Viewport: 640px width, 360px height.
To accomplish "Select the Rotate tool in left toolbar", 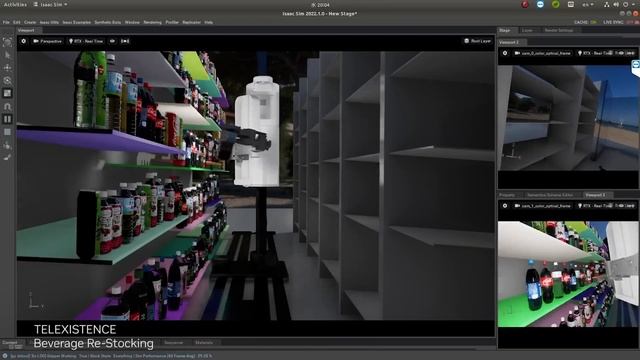I will pyautogui.click(x=7, y=80).
